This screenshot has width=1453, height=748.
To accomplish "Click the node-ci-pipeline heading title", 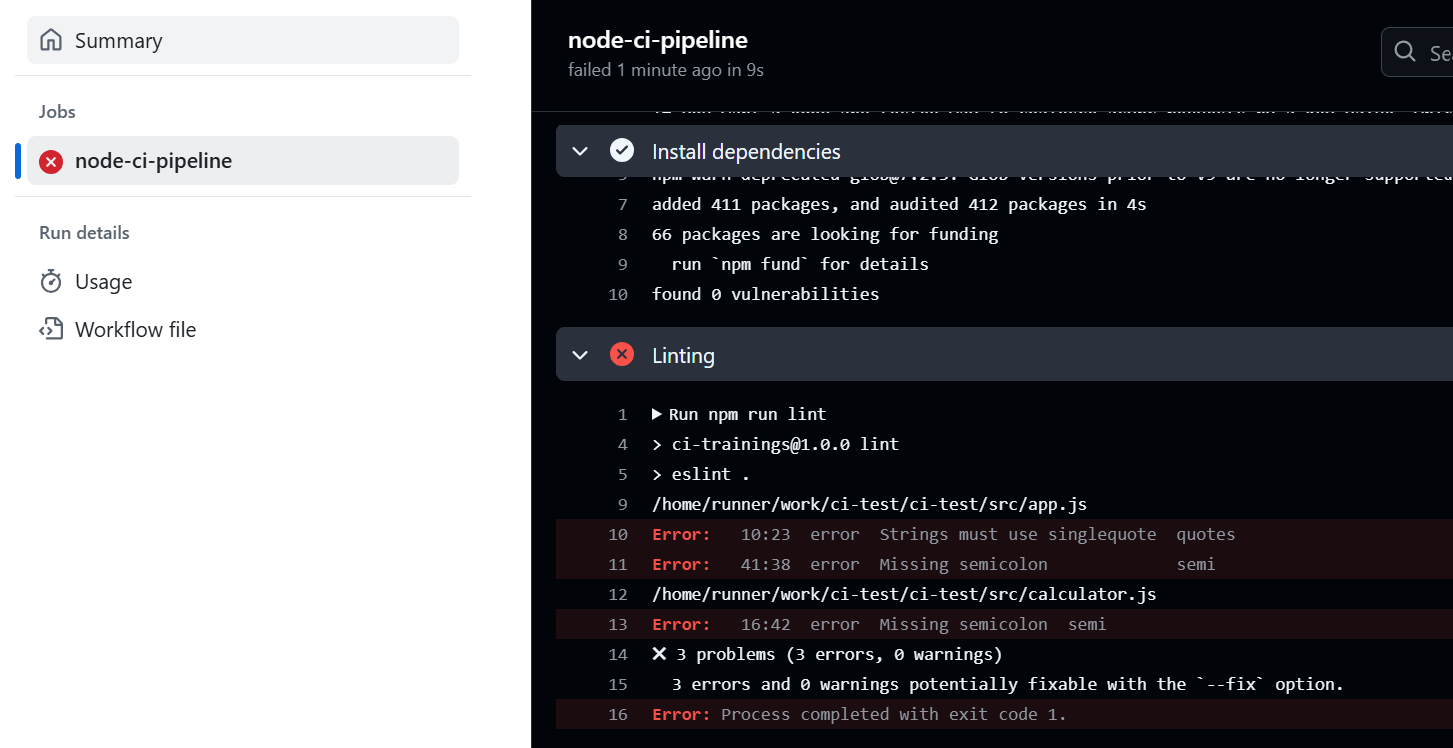I will (657, 40).
